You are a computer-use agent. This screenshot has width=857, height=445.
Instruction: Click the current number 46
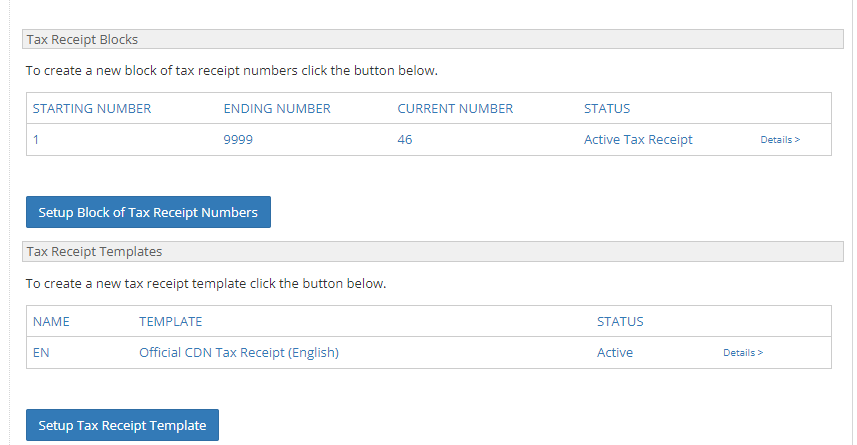[404, 139]
